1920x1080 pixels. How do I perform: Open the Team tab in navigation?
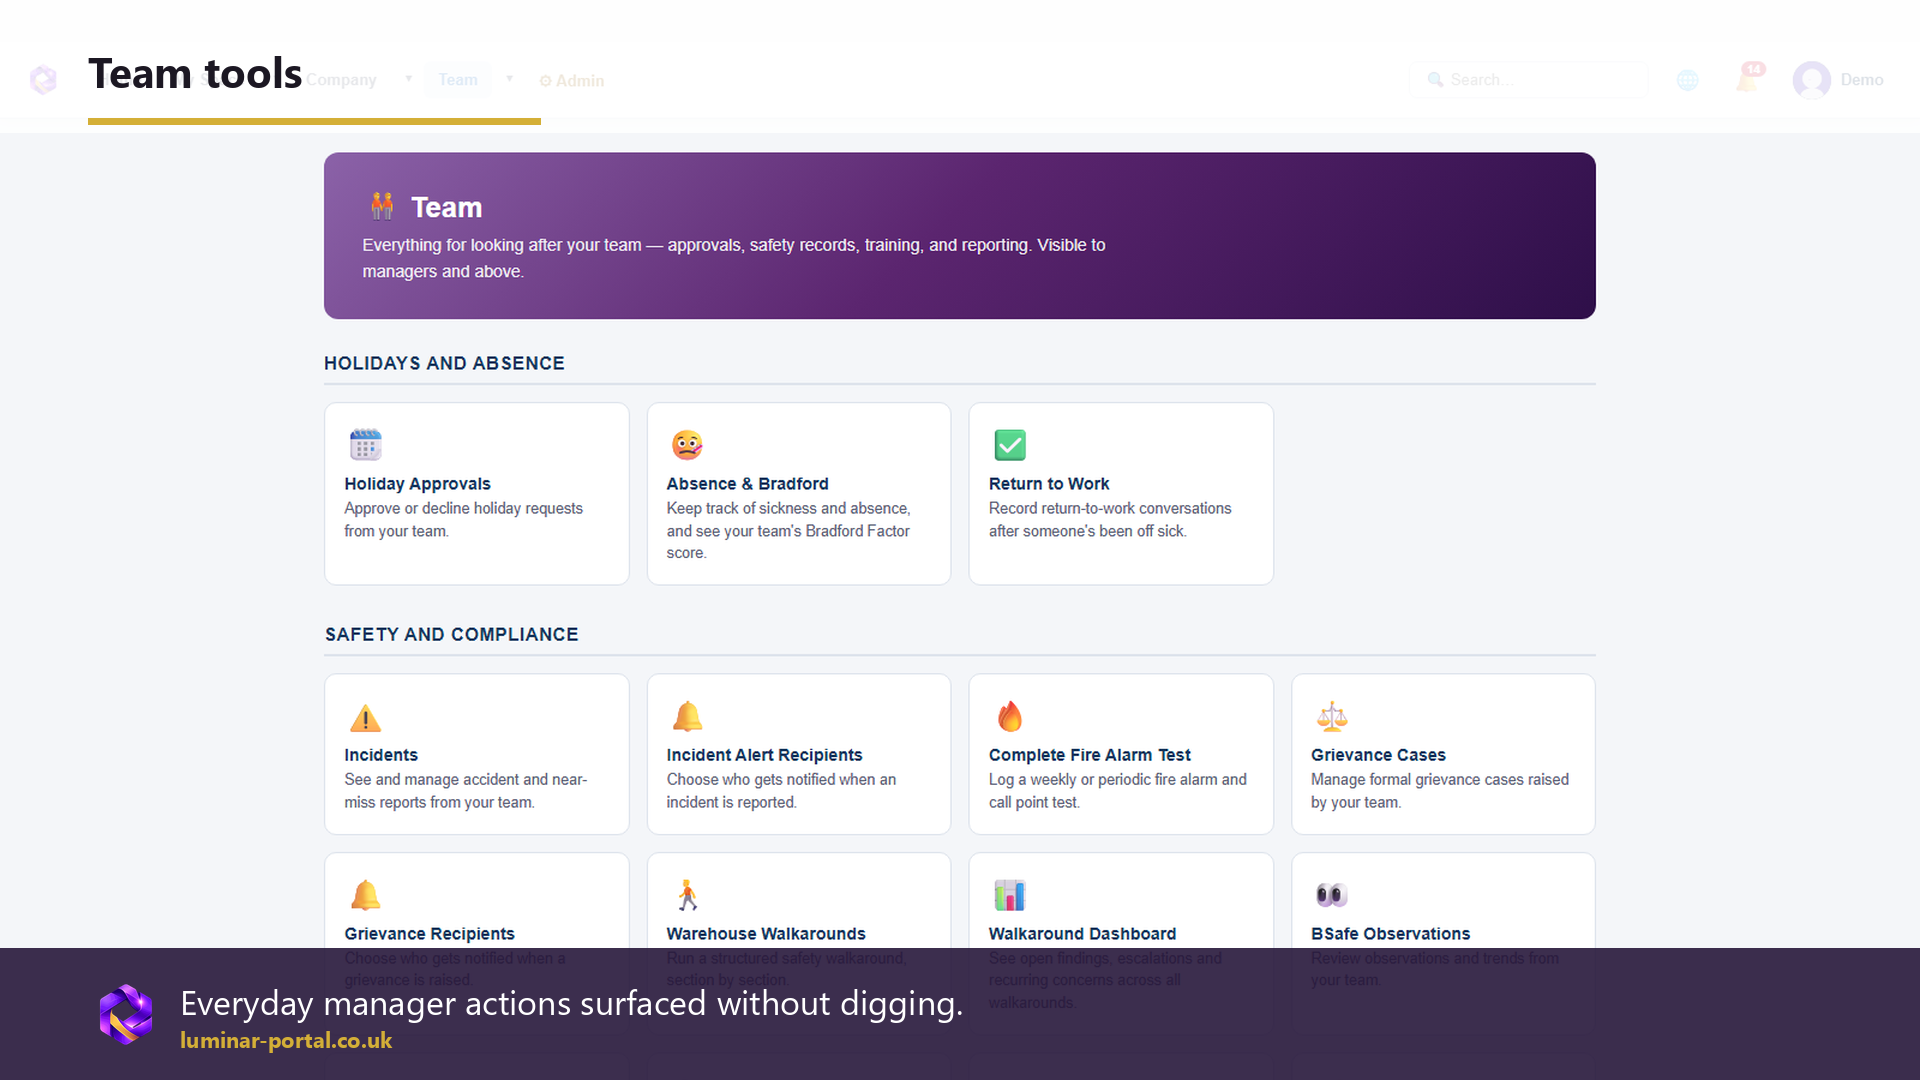point(458,80)
